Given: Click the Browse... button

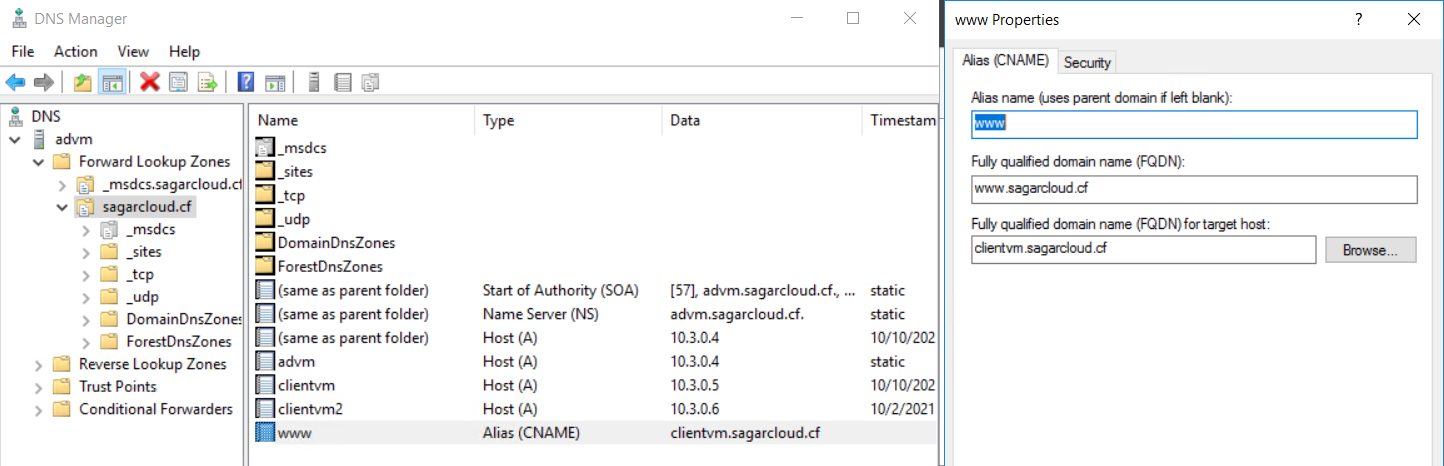Looking at the screenshot, I should tap(1371, 250).
